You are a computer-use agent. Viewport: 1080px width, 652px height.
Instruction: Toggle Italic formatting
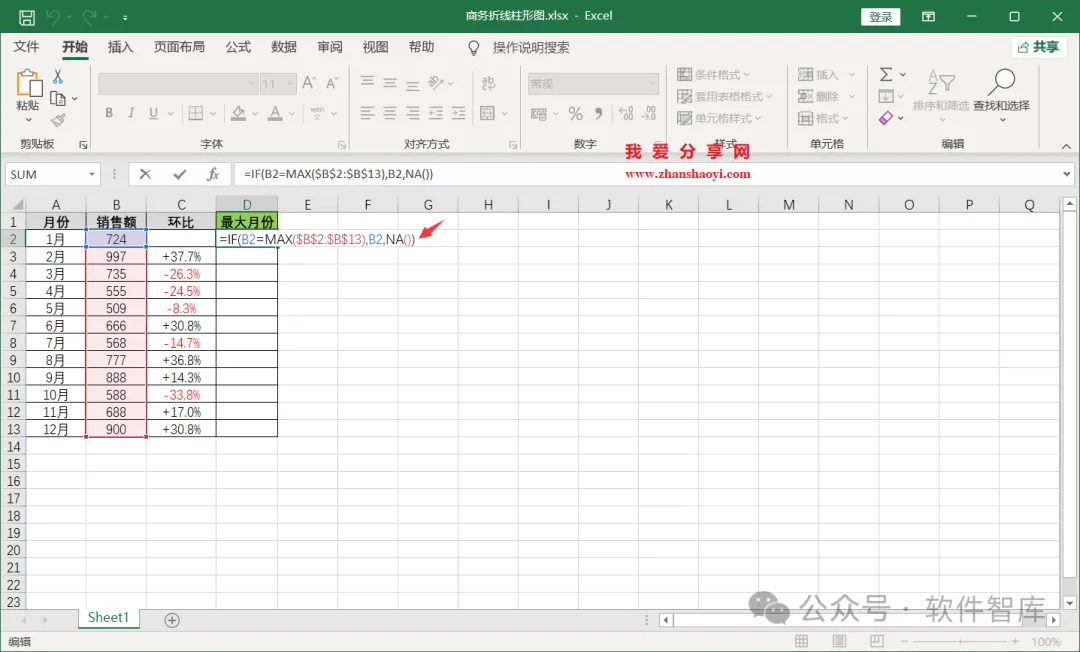(x=131, y=113)
